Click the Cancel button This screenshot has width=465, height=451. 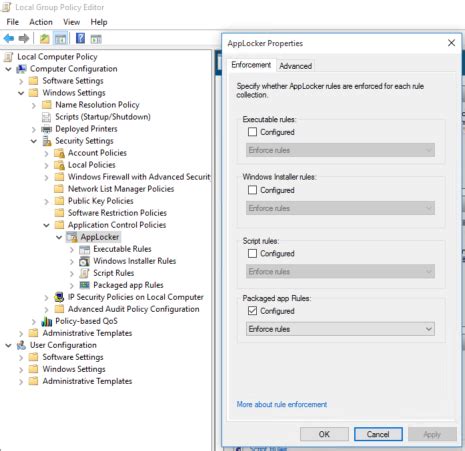point(378,434)
